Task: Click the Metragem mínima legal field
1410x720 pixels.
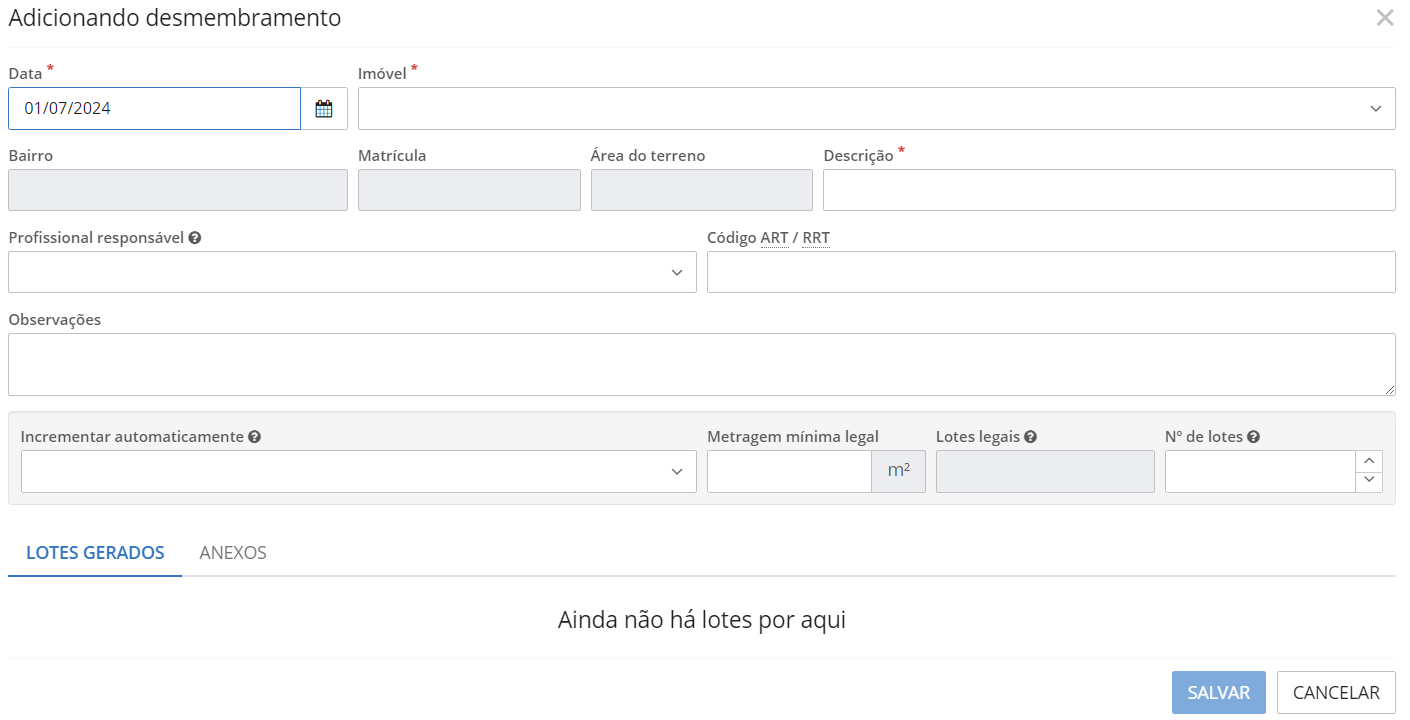Action: 789,472
